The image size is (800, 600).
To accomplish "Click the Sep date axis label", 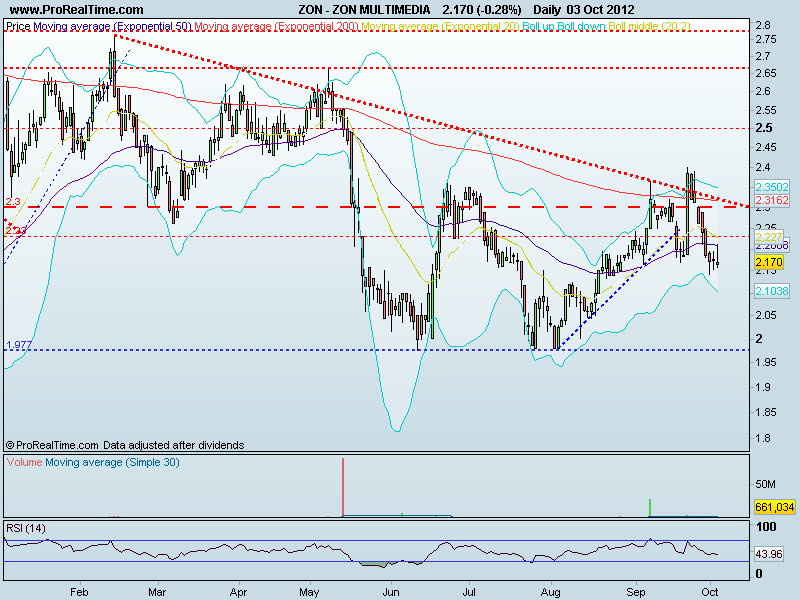I will tap(636, 592).
